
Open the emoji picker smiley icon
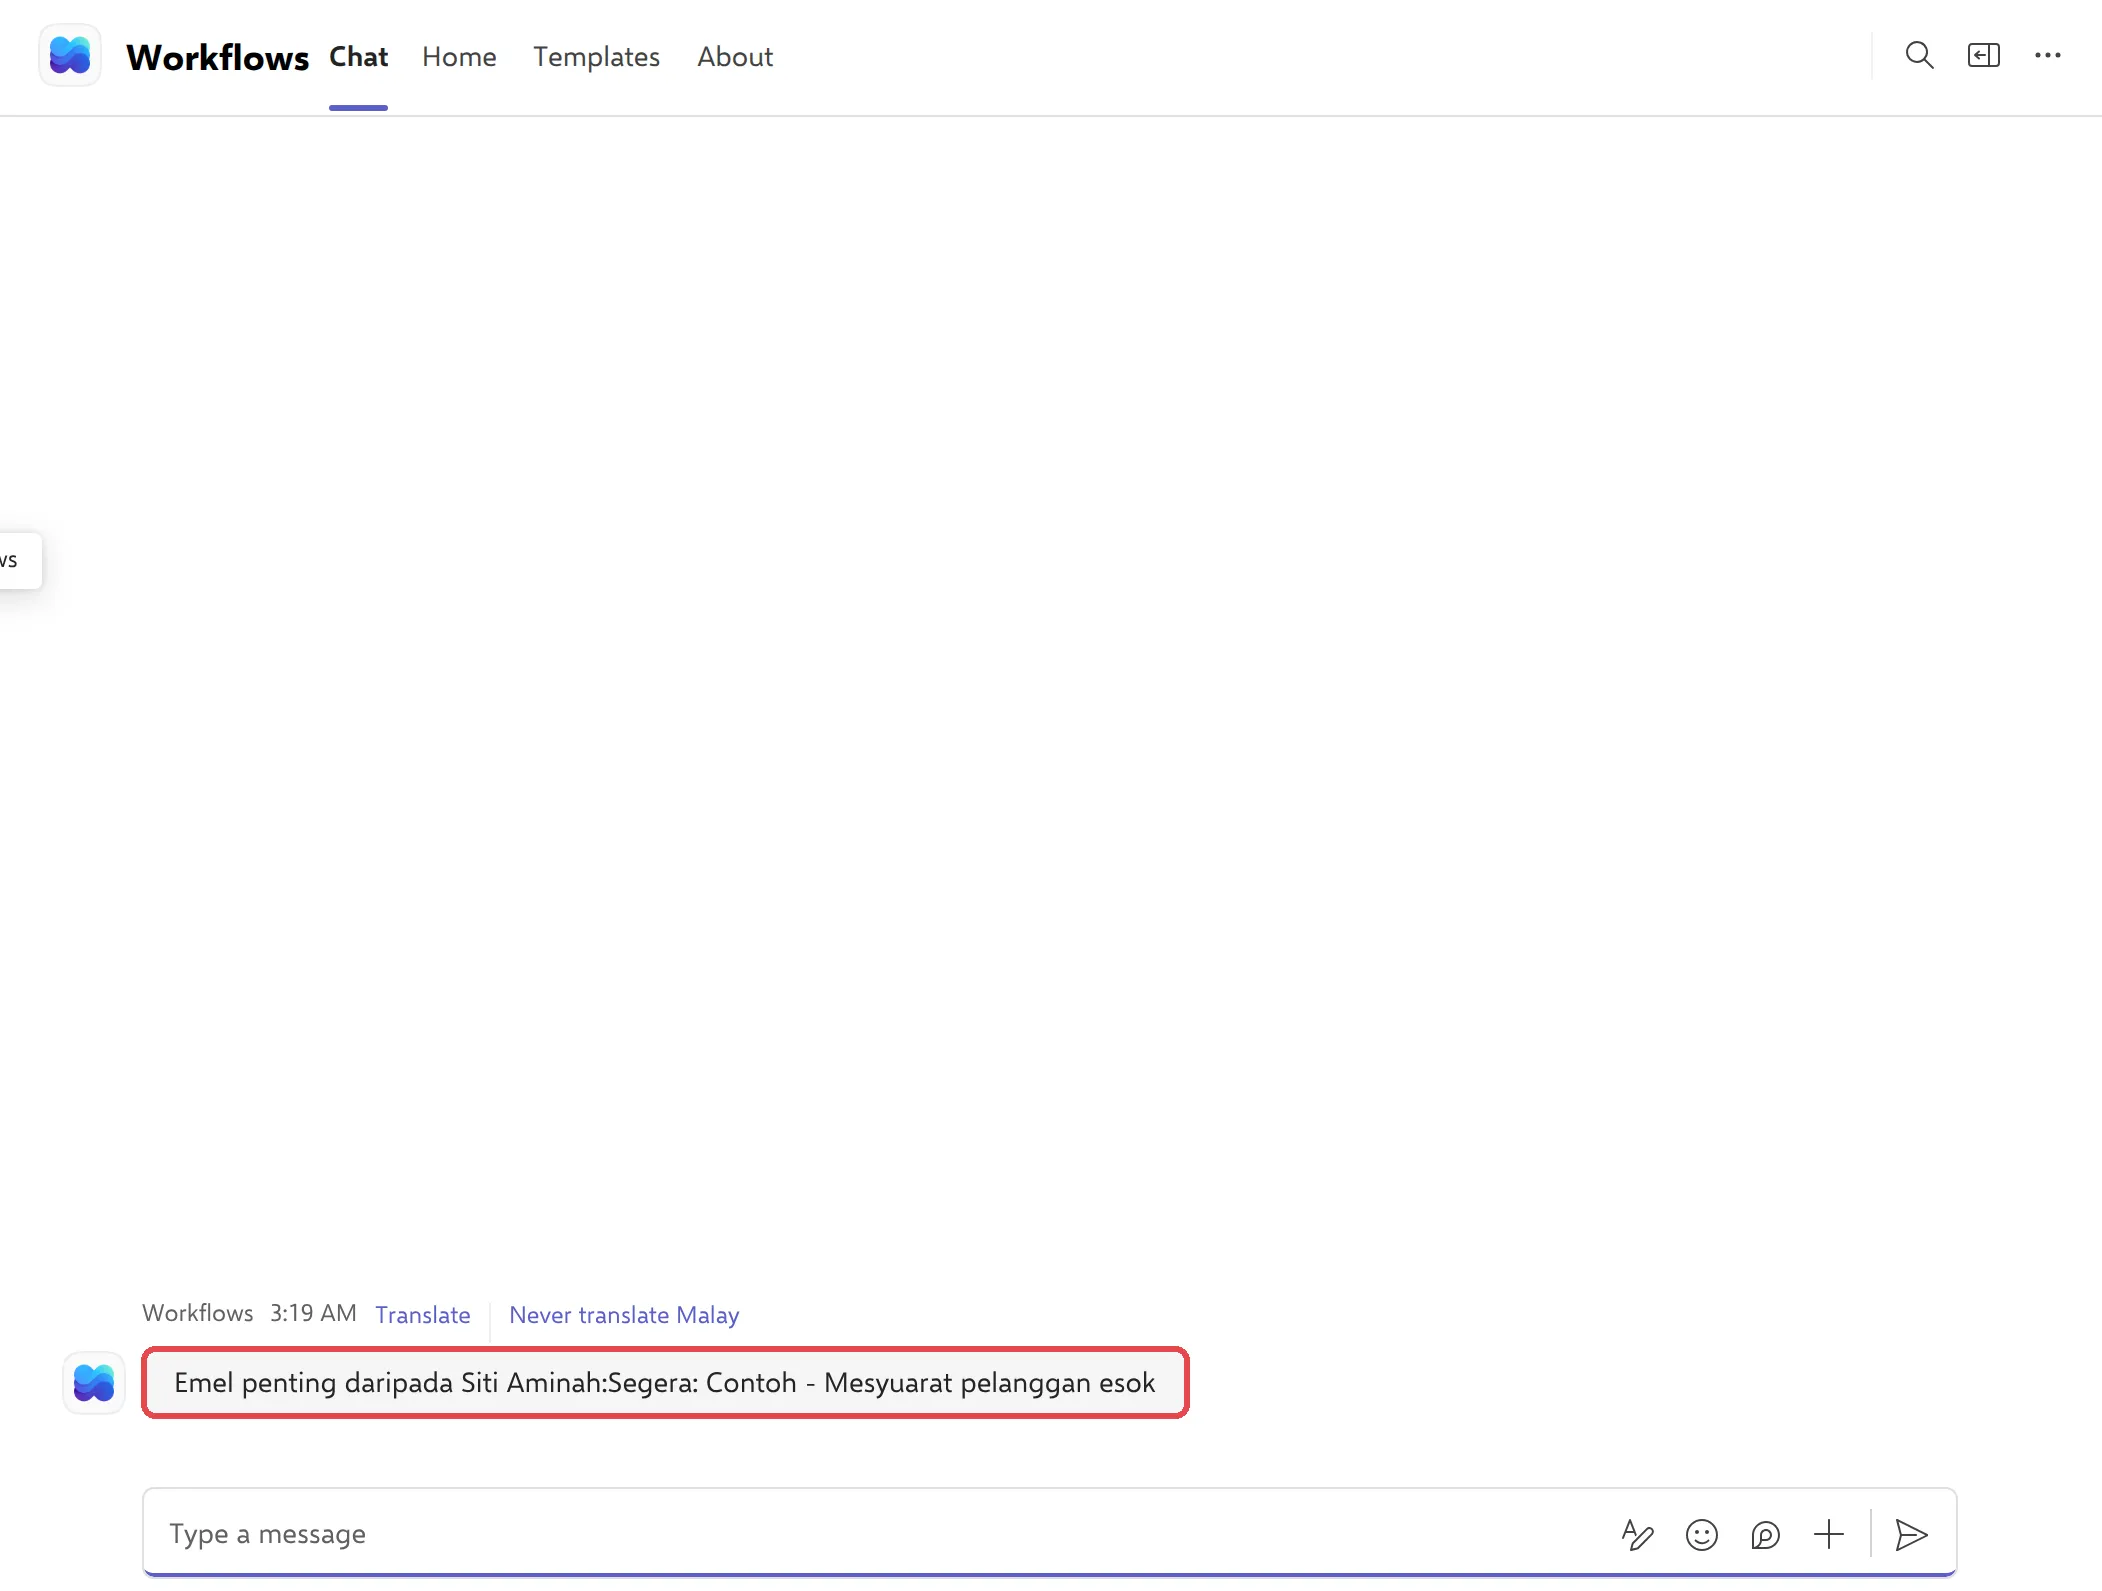(x=1701, y=1534)
